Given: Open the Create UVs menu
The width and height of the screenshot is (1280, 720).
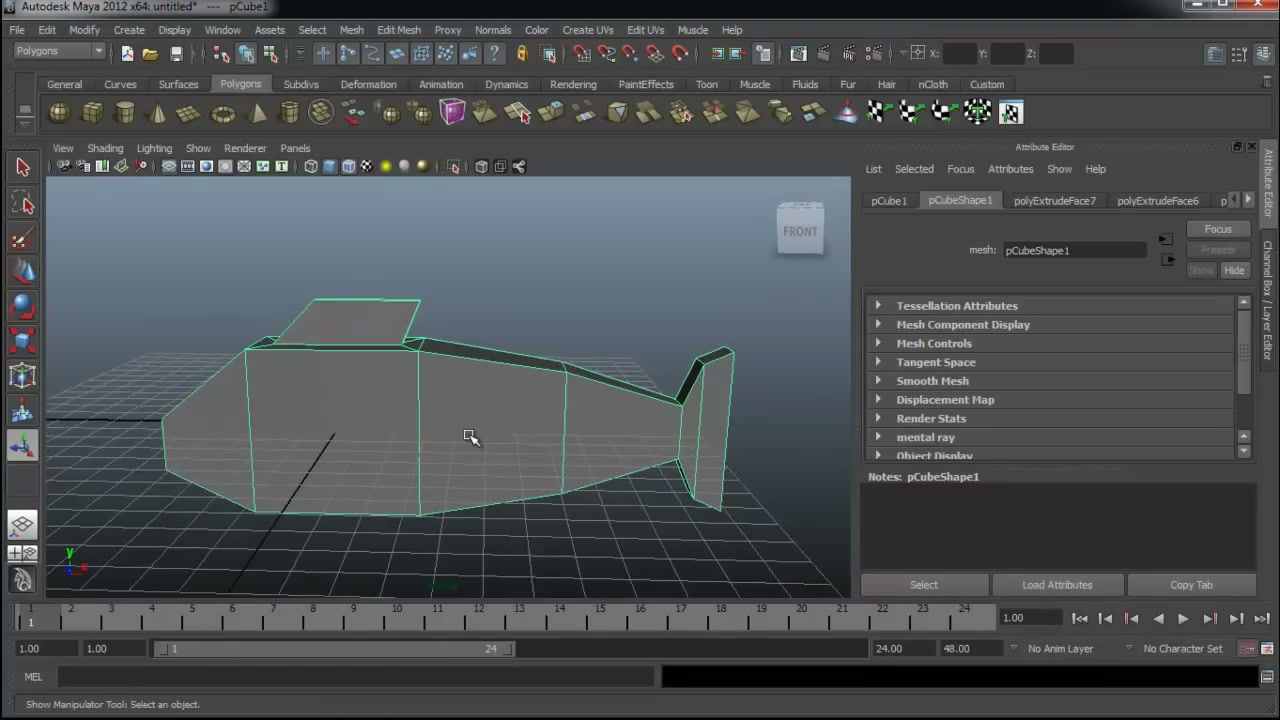Looking at the screenshot, I should click(587, 30).
